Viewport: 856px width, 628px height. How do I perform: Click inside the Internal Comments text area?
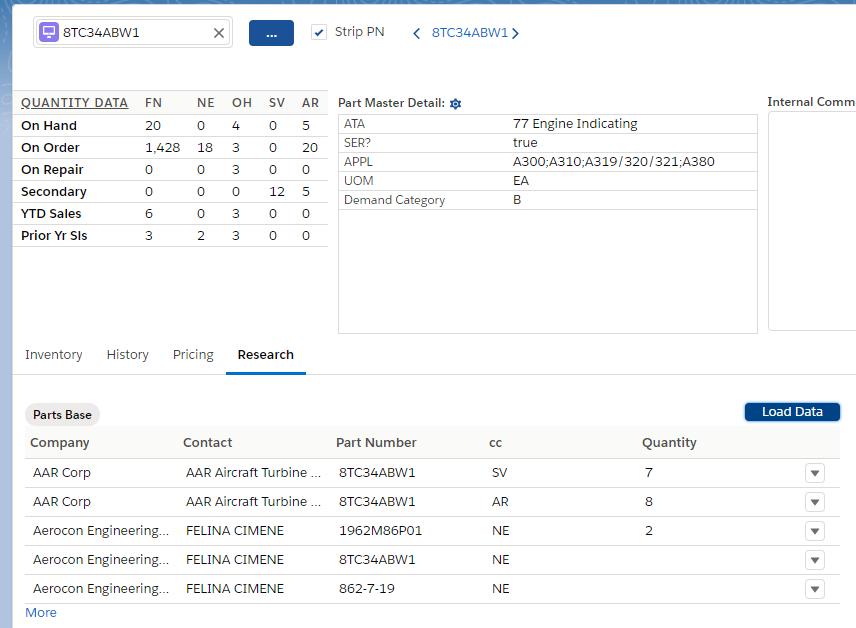(812, 220)
